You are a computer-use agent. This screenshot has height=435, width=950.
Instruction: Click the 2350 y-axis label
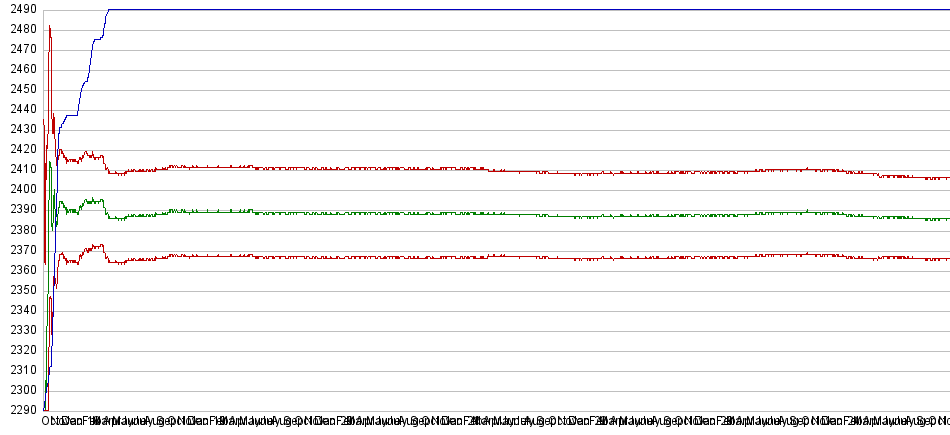(20, 290)
